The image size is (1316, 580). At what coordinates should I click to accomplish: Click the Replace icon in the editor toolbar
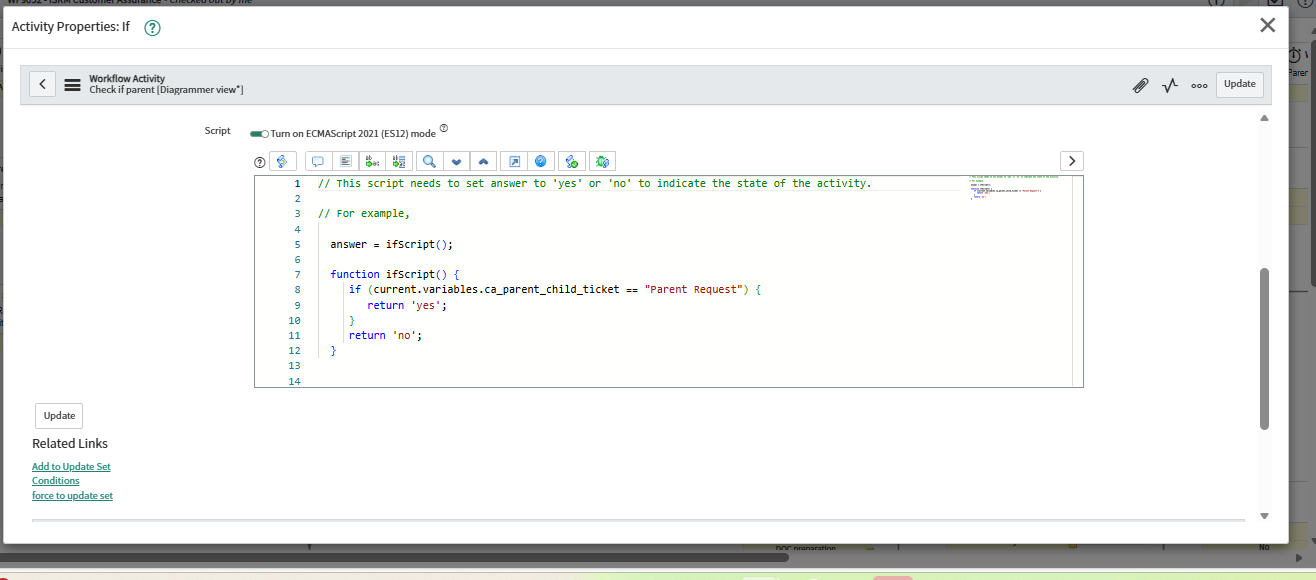click(x=370, y=161)
